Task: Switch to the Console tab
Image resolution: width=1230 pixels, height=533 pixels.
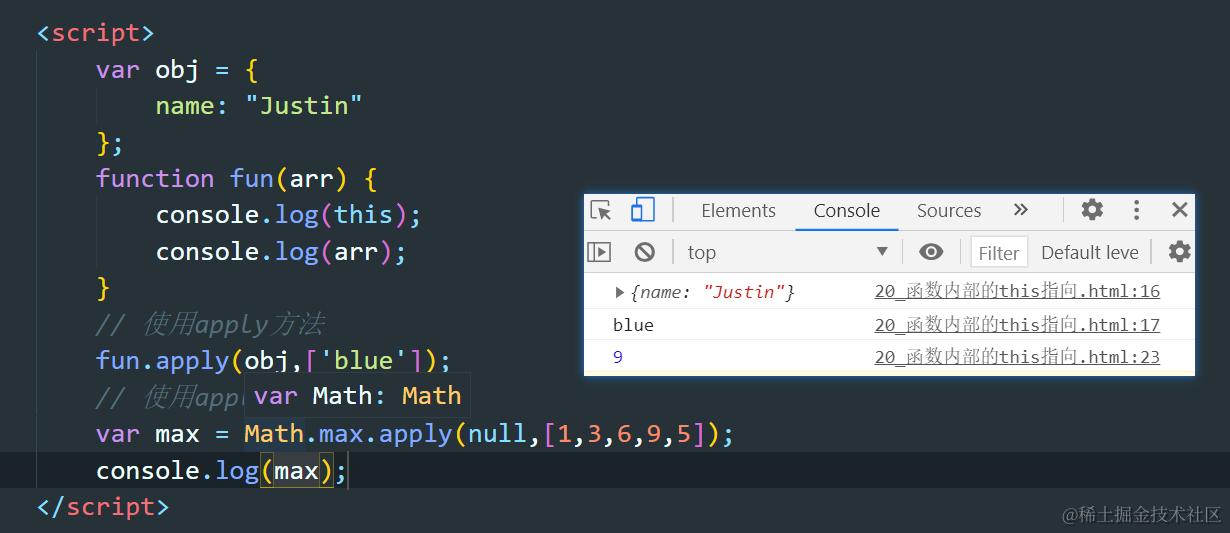Action: coord(847,211)
